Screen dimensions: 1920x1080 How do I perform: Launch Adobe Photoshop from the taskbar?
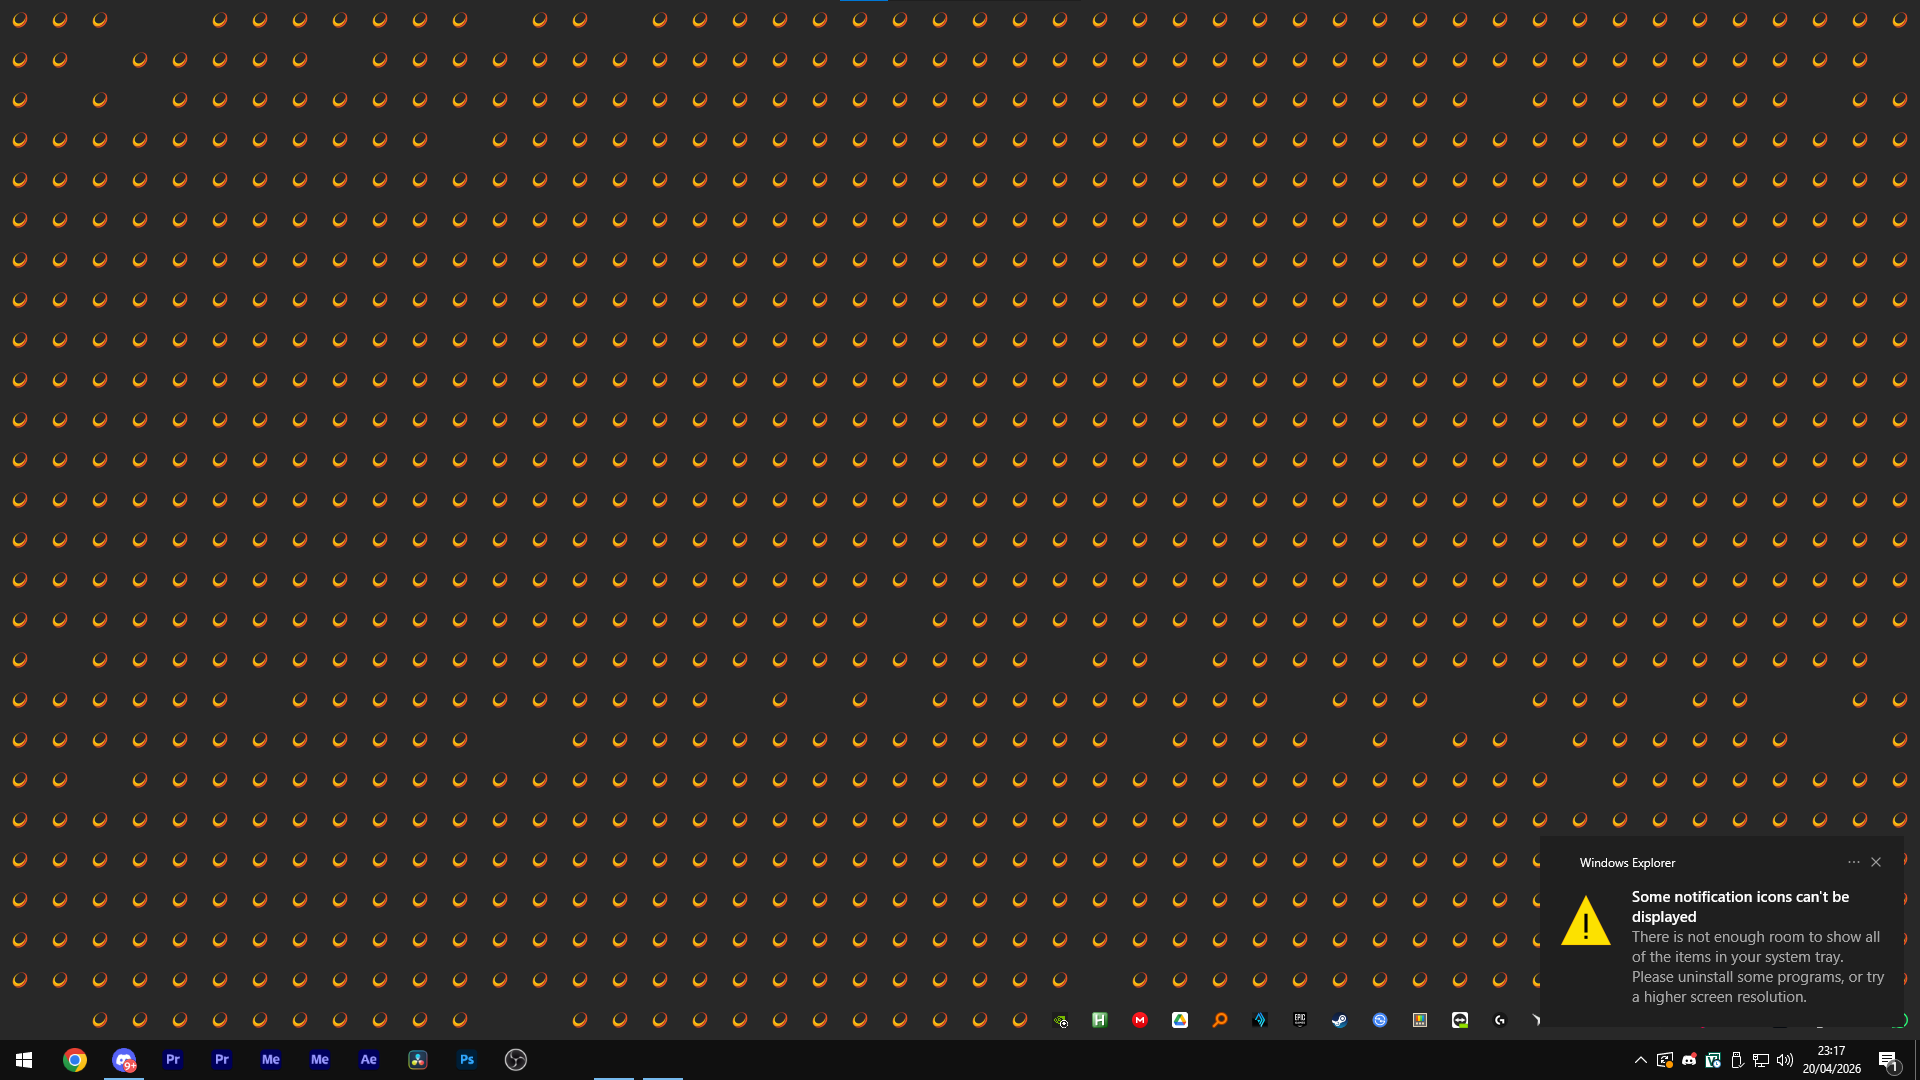pos(467,1060)
